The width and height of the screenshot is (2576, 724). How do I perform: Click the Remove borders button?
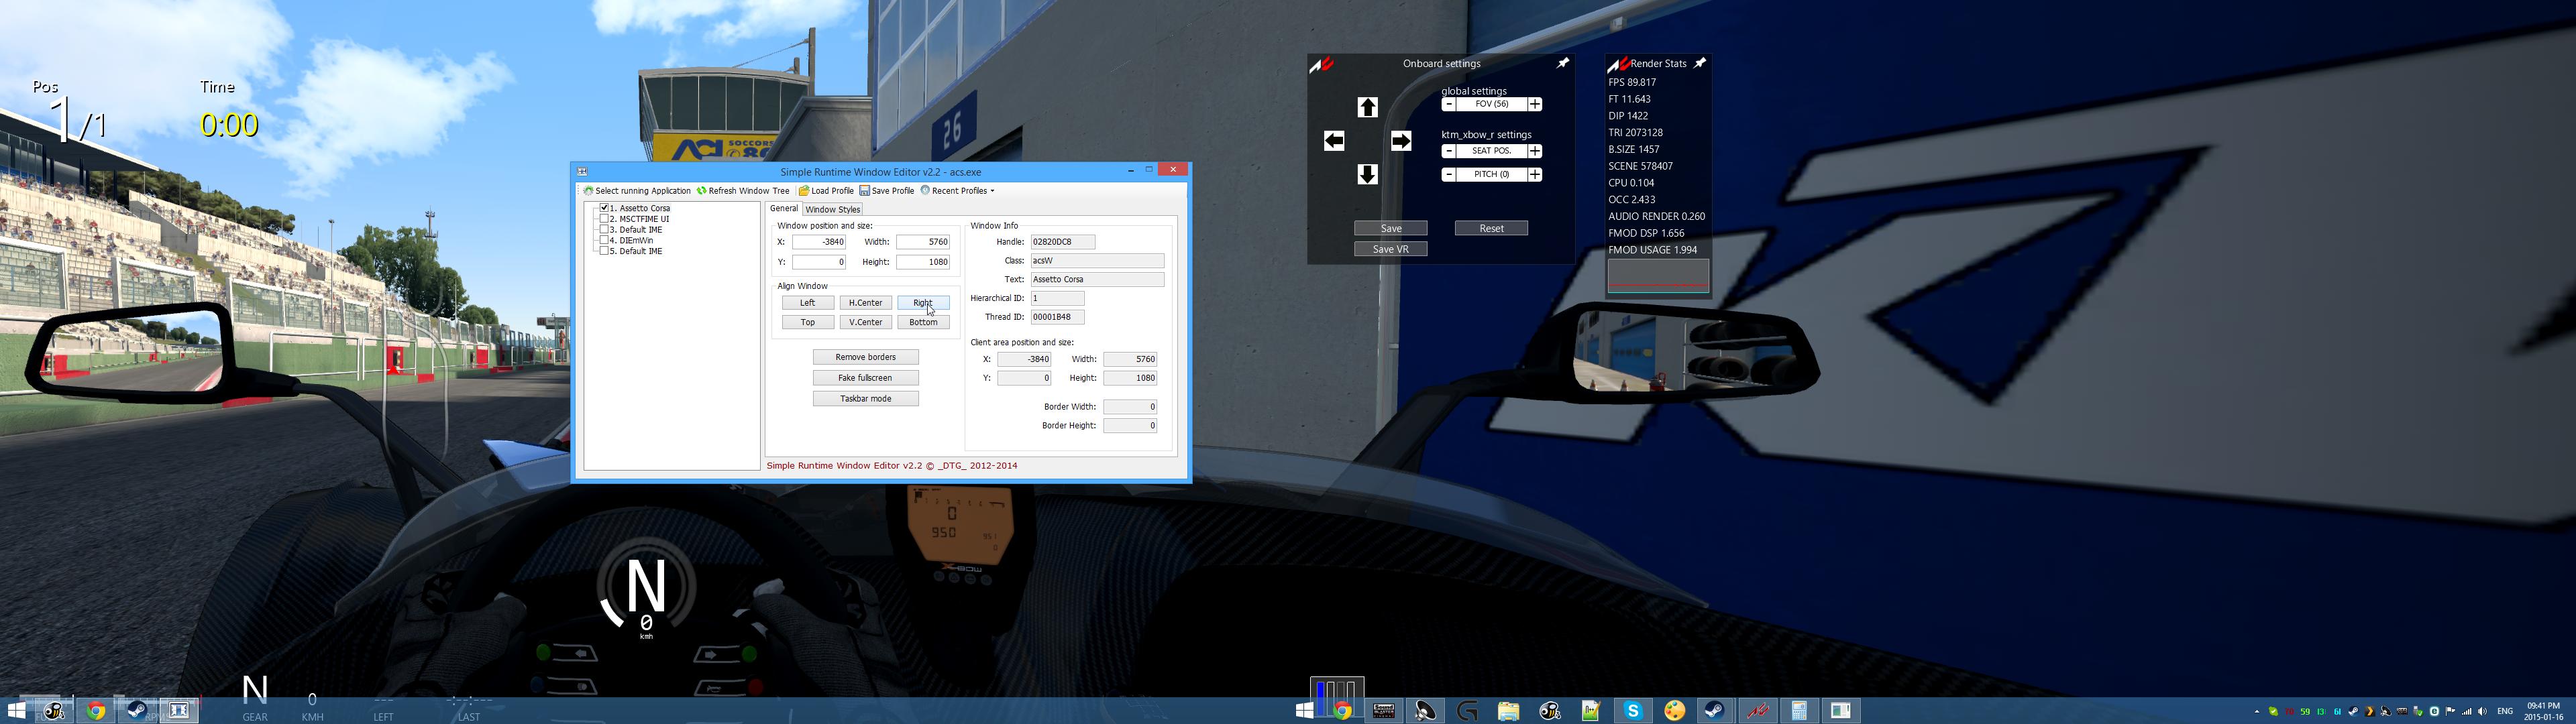coord(865,357)
